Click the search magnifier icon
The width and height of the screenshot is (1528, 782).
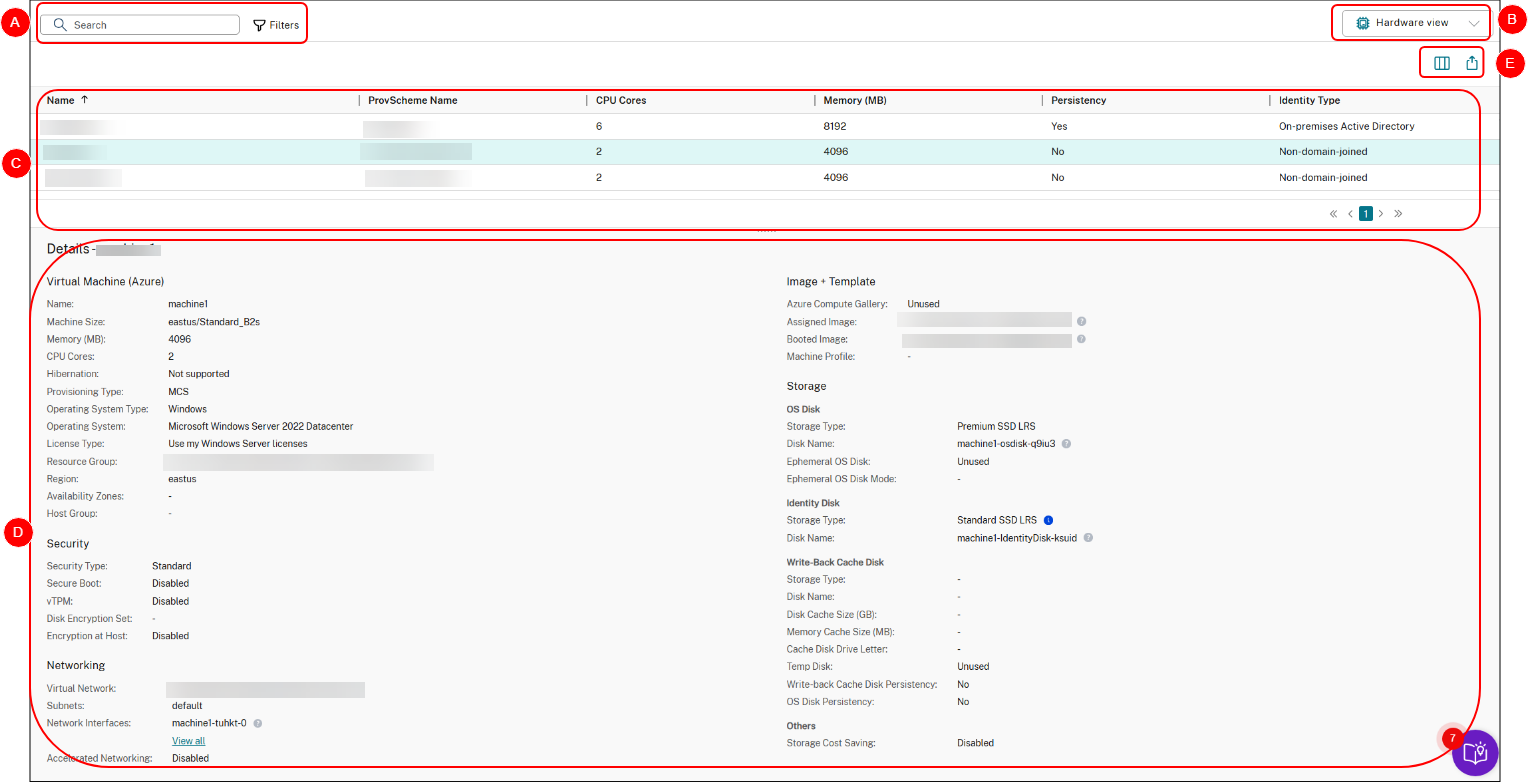click(x=59, y=23)
